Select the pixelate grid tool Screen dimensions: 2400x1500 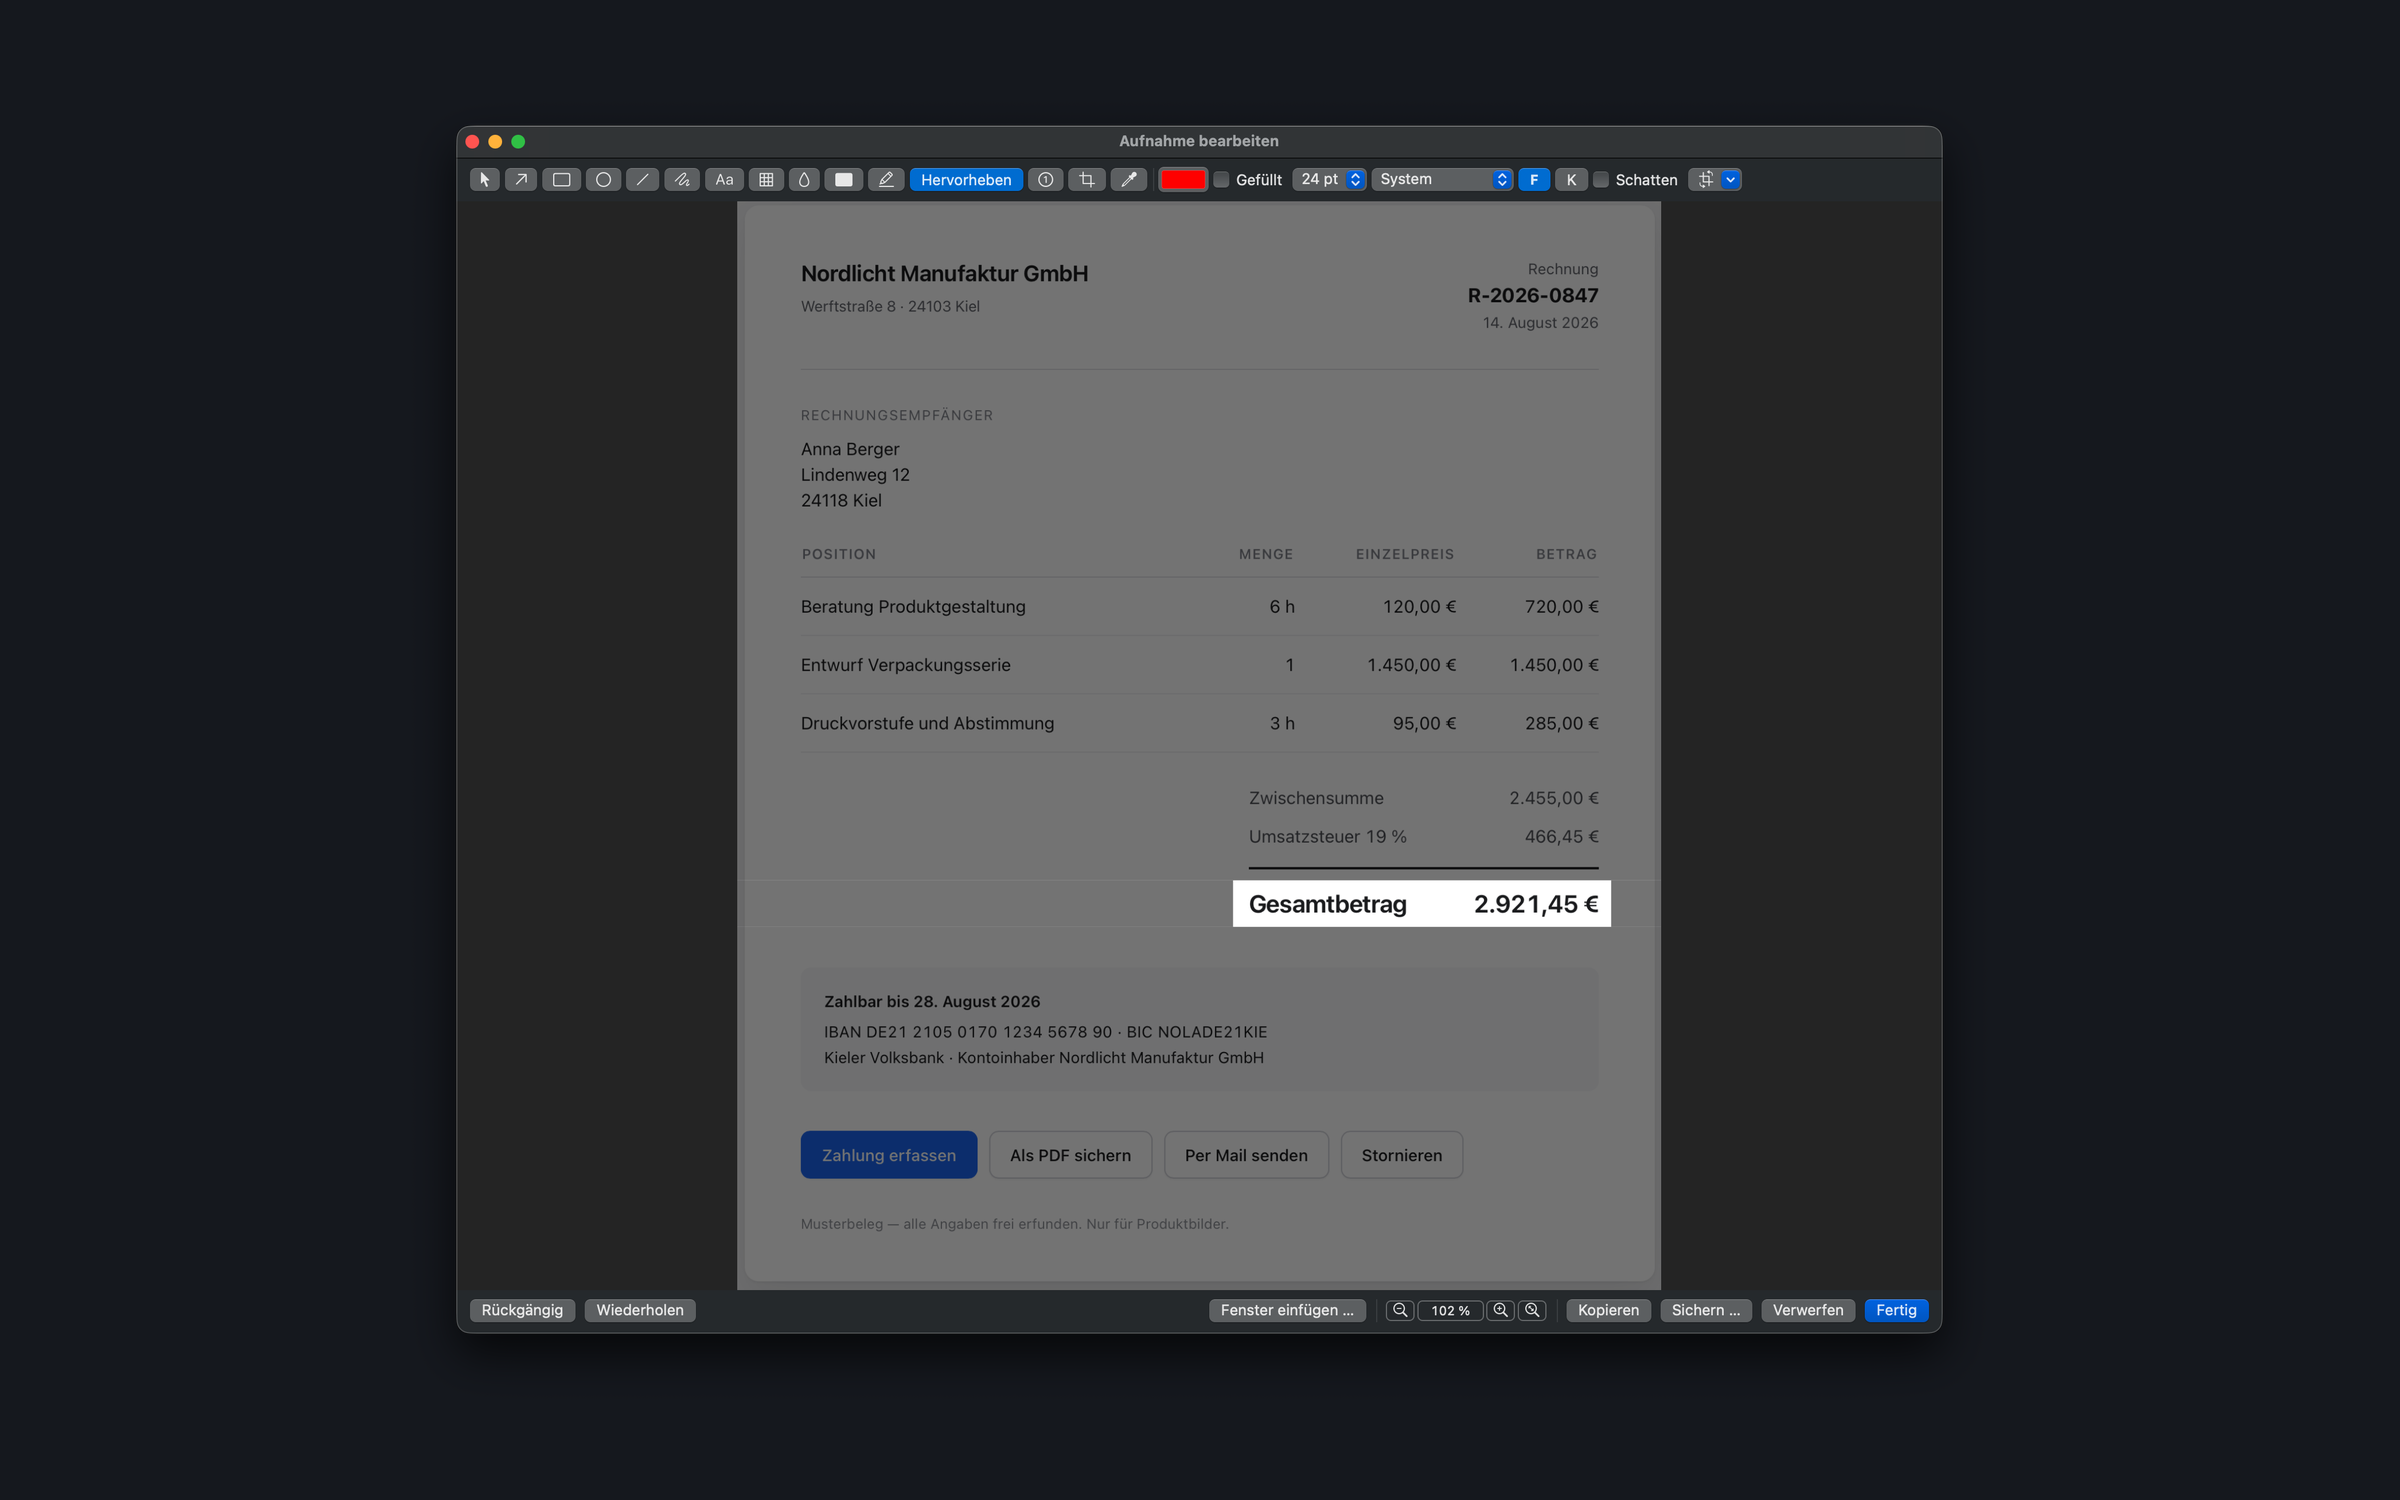(x=766, y=180)
